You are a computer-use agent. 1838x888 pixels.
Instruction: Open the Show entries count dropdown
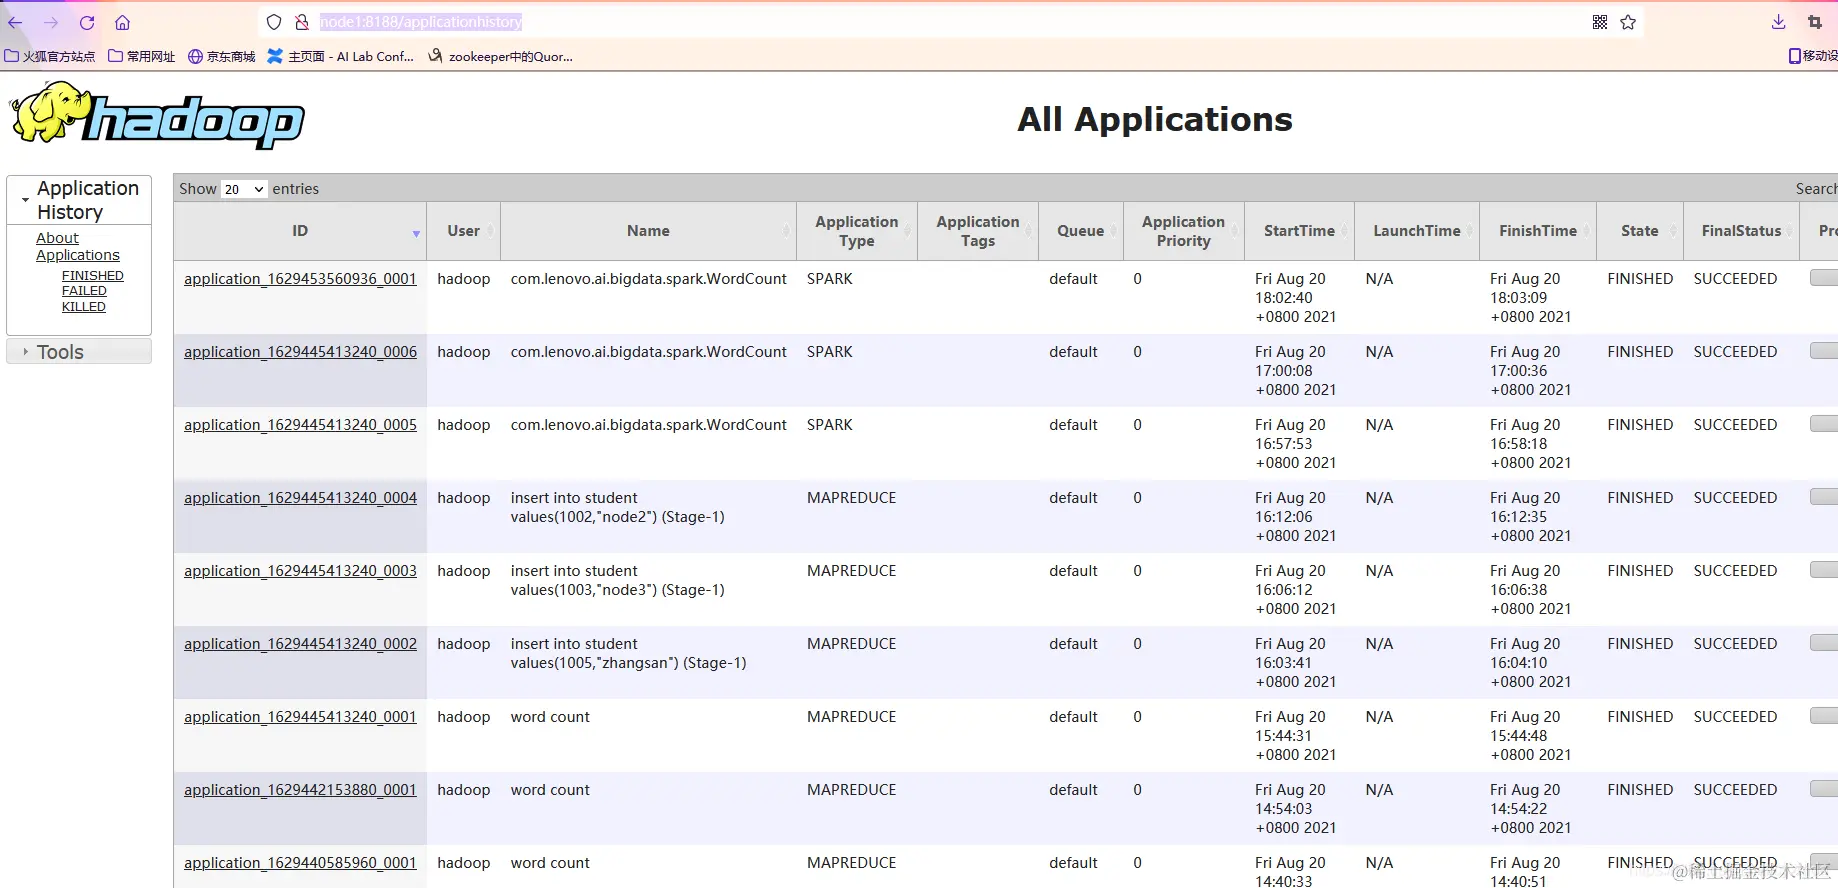coord(244,189)
